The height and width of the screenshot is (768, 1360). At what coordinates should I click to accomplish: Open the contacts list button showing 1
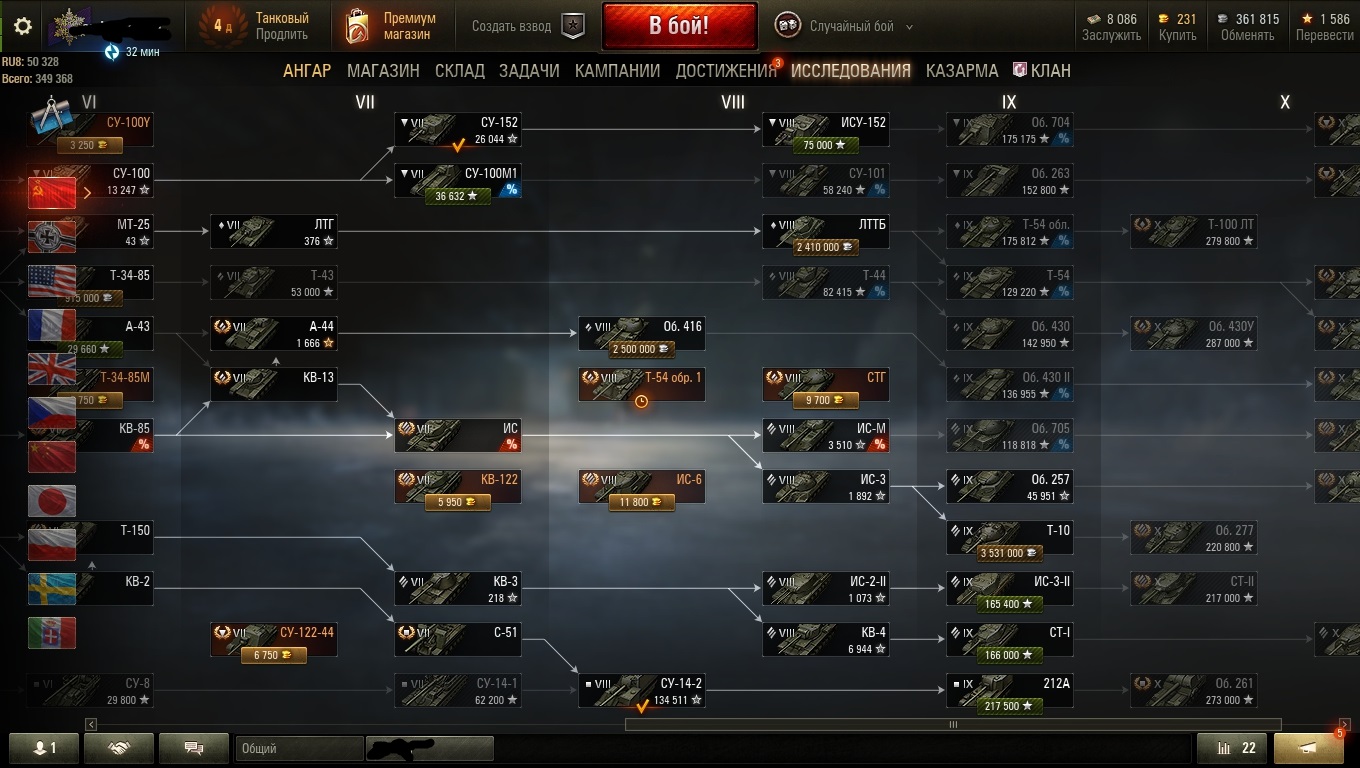44,748
